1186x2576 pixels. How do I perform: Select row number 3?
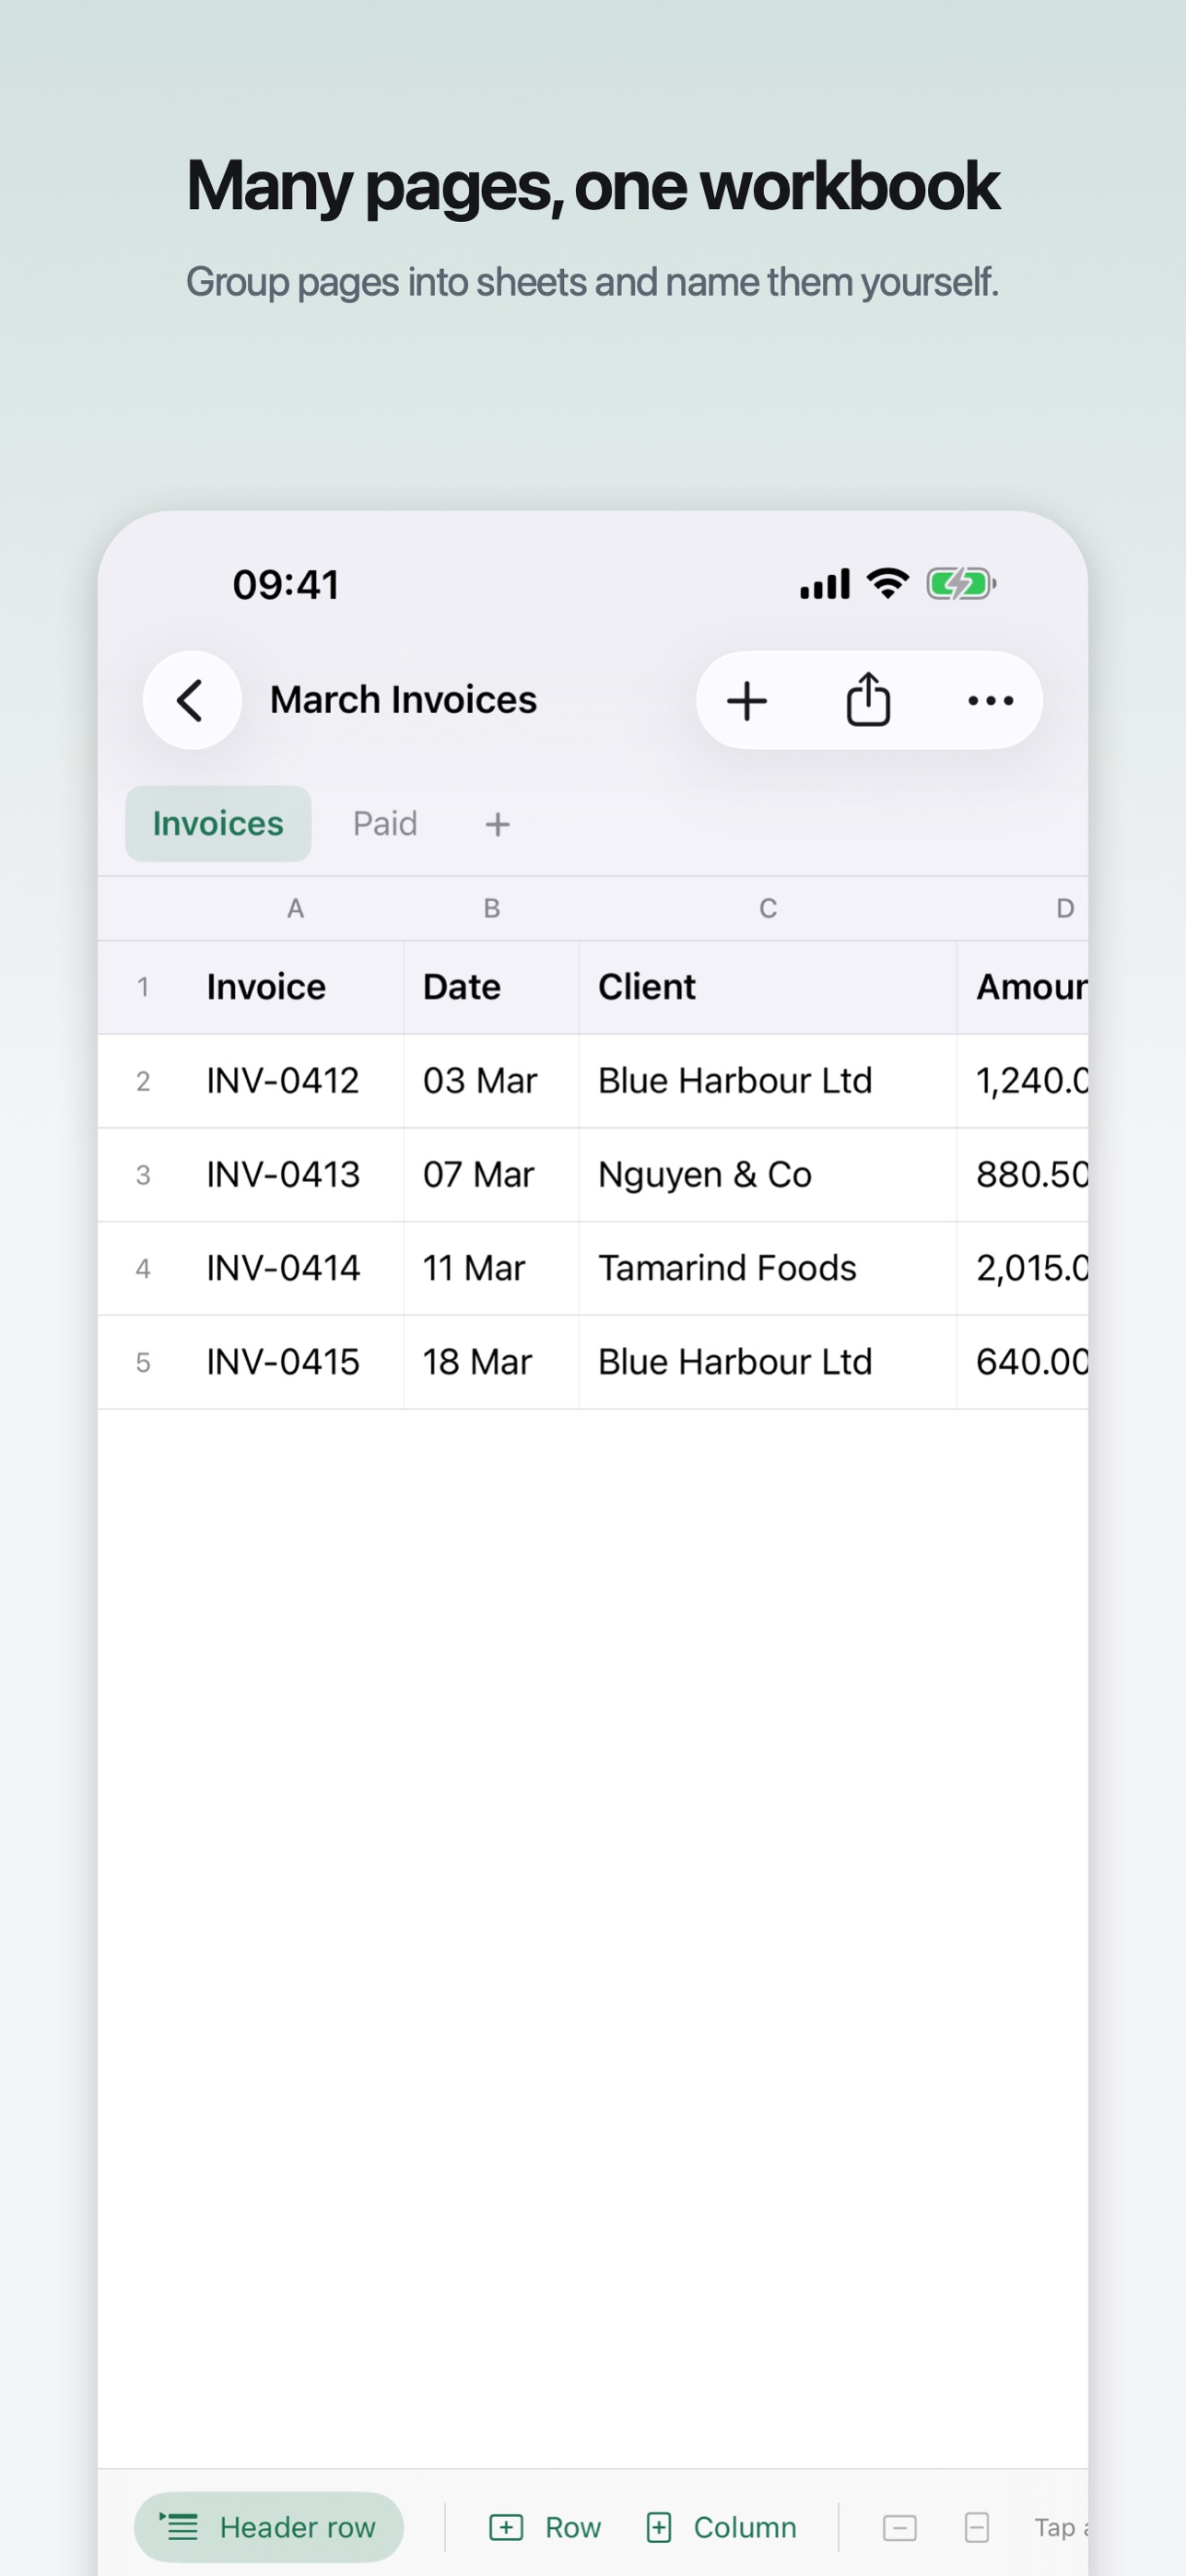(143, 1175)
